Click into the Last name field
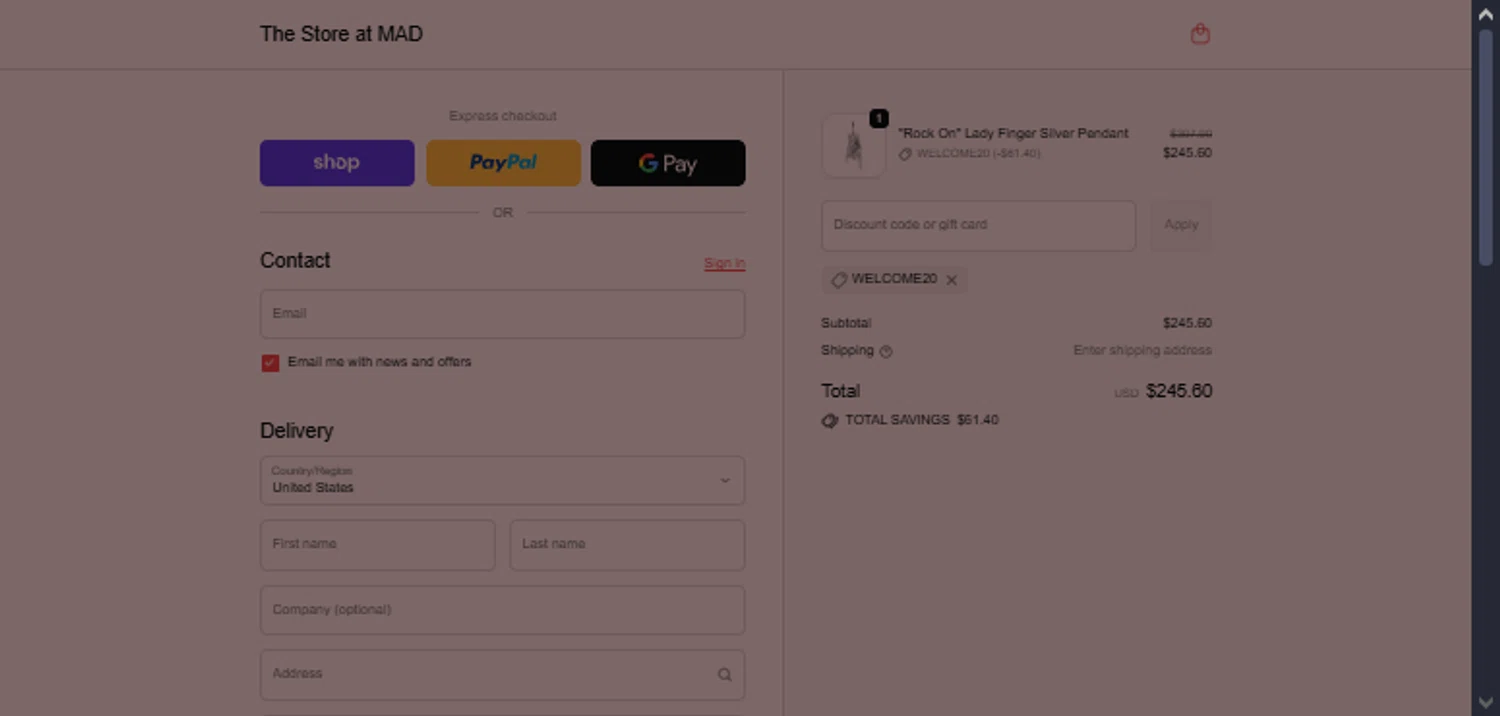 627,545
